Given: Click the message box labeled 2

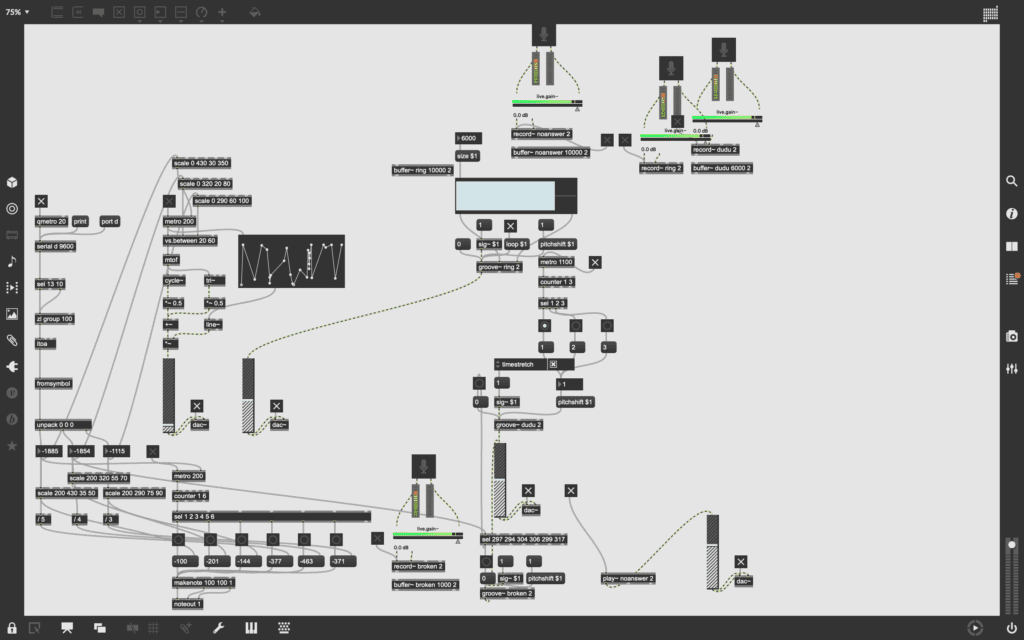Looking at the screenshot, I should click(577, 347).
